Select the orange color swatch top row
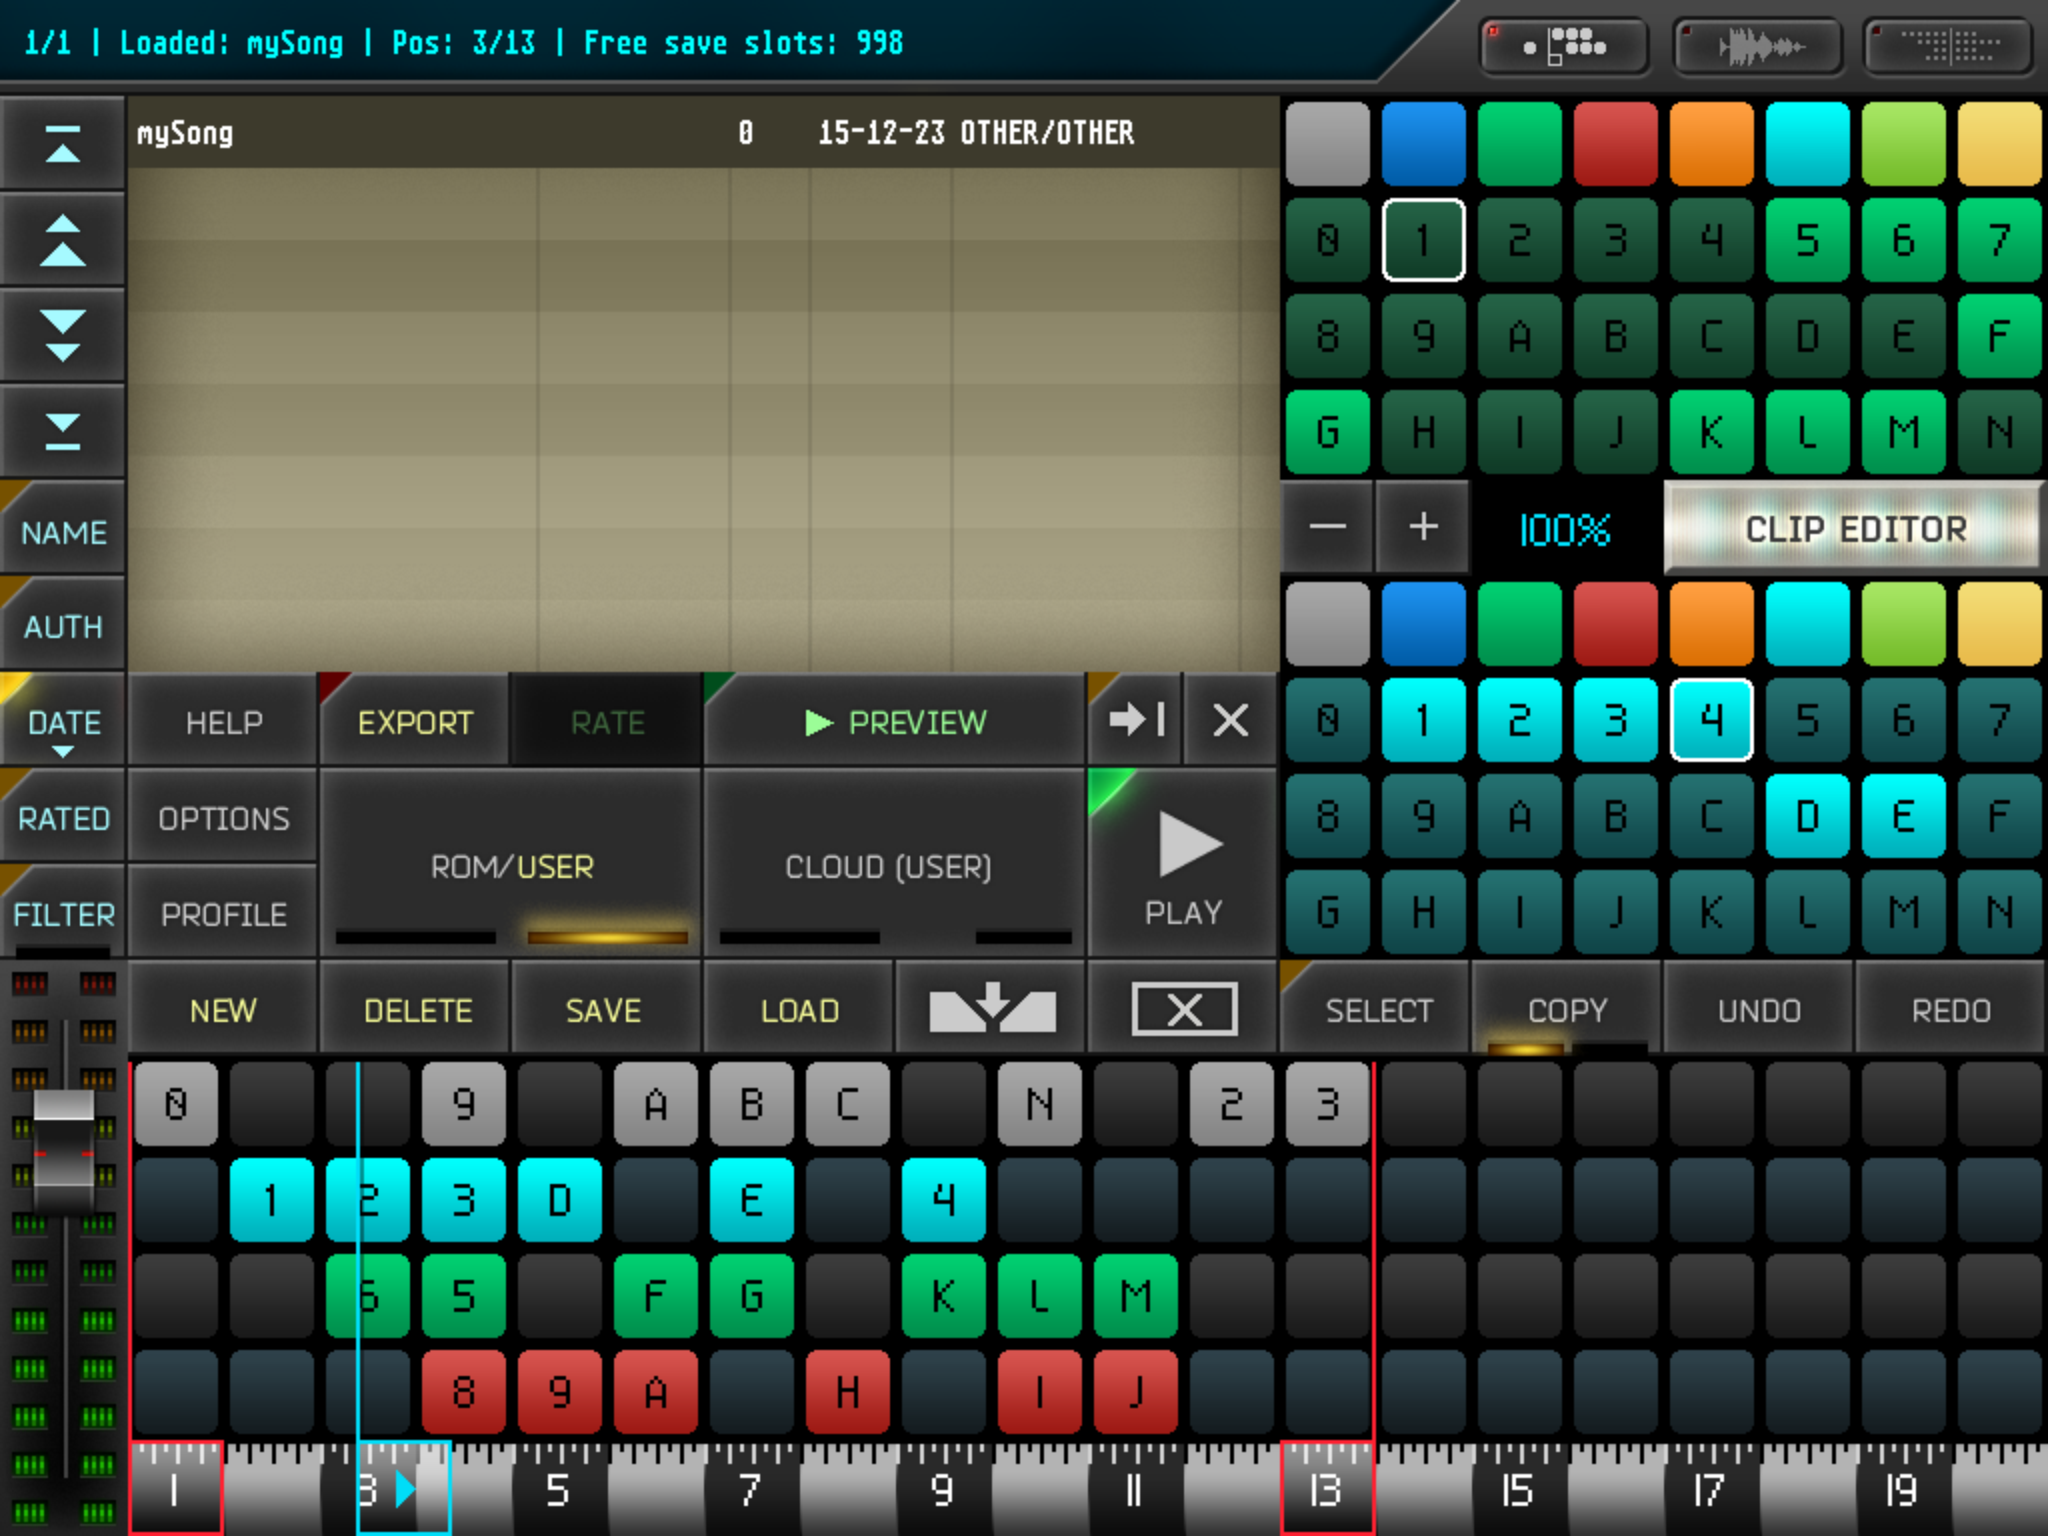Image resolution: width=2048 pixels, height=1536 pixels. pyautogui.click(x=1710, y=144)
